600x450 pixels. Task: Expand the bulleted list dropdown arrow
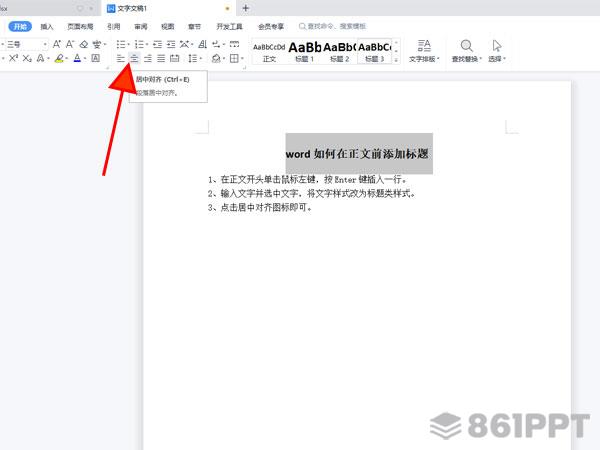(x=128, y=45)
